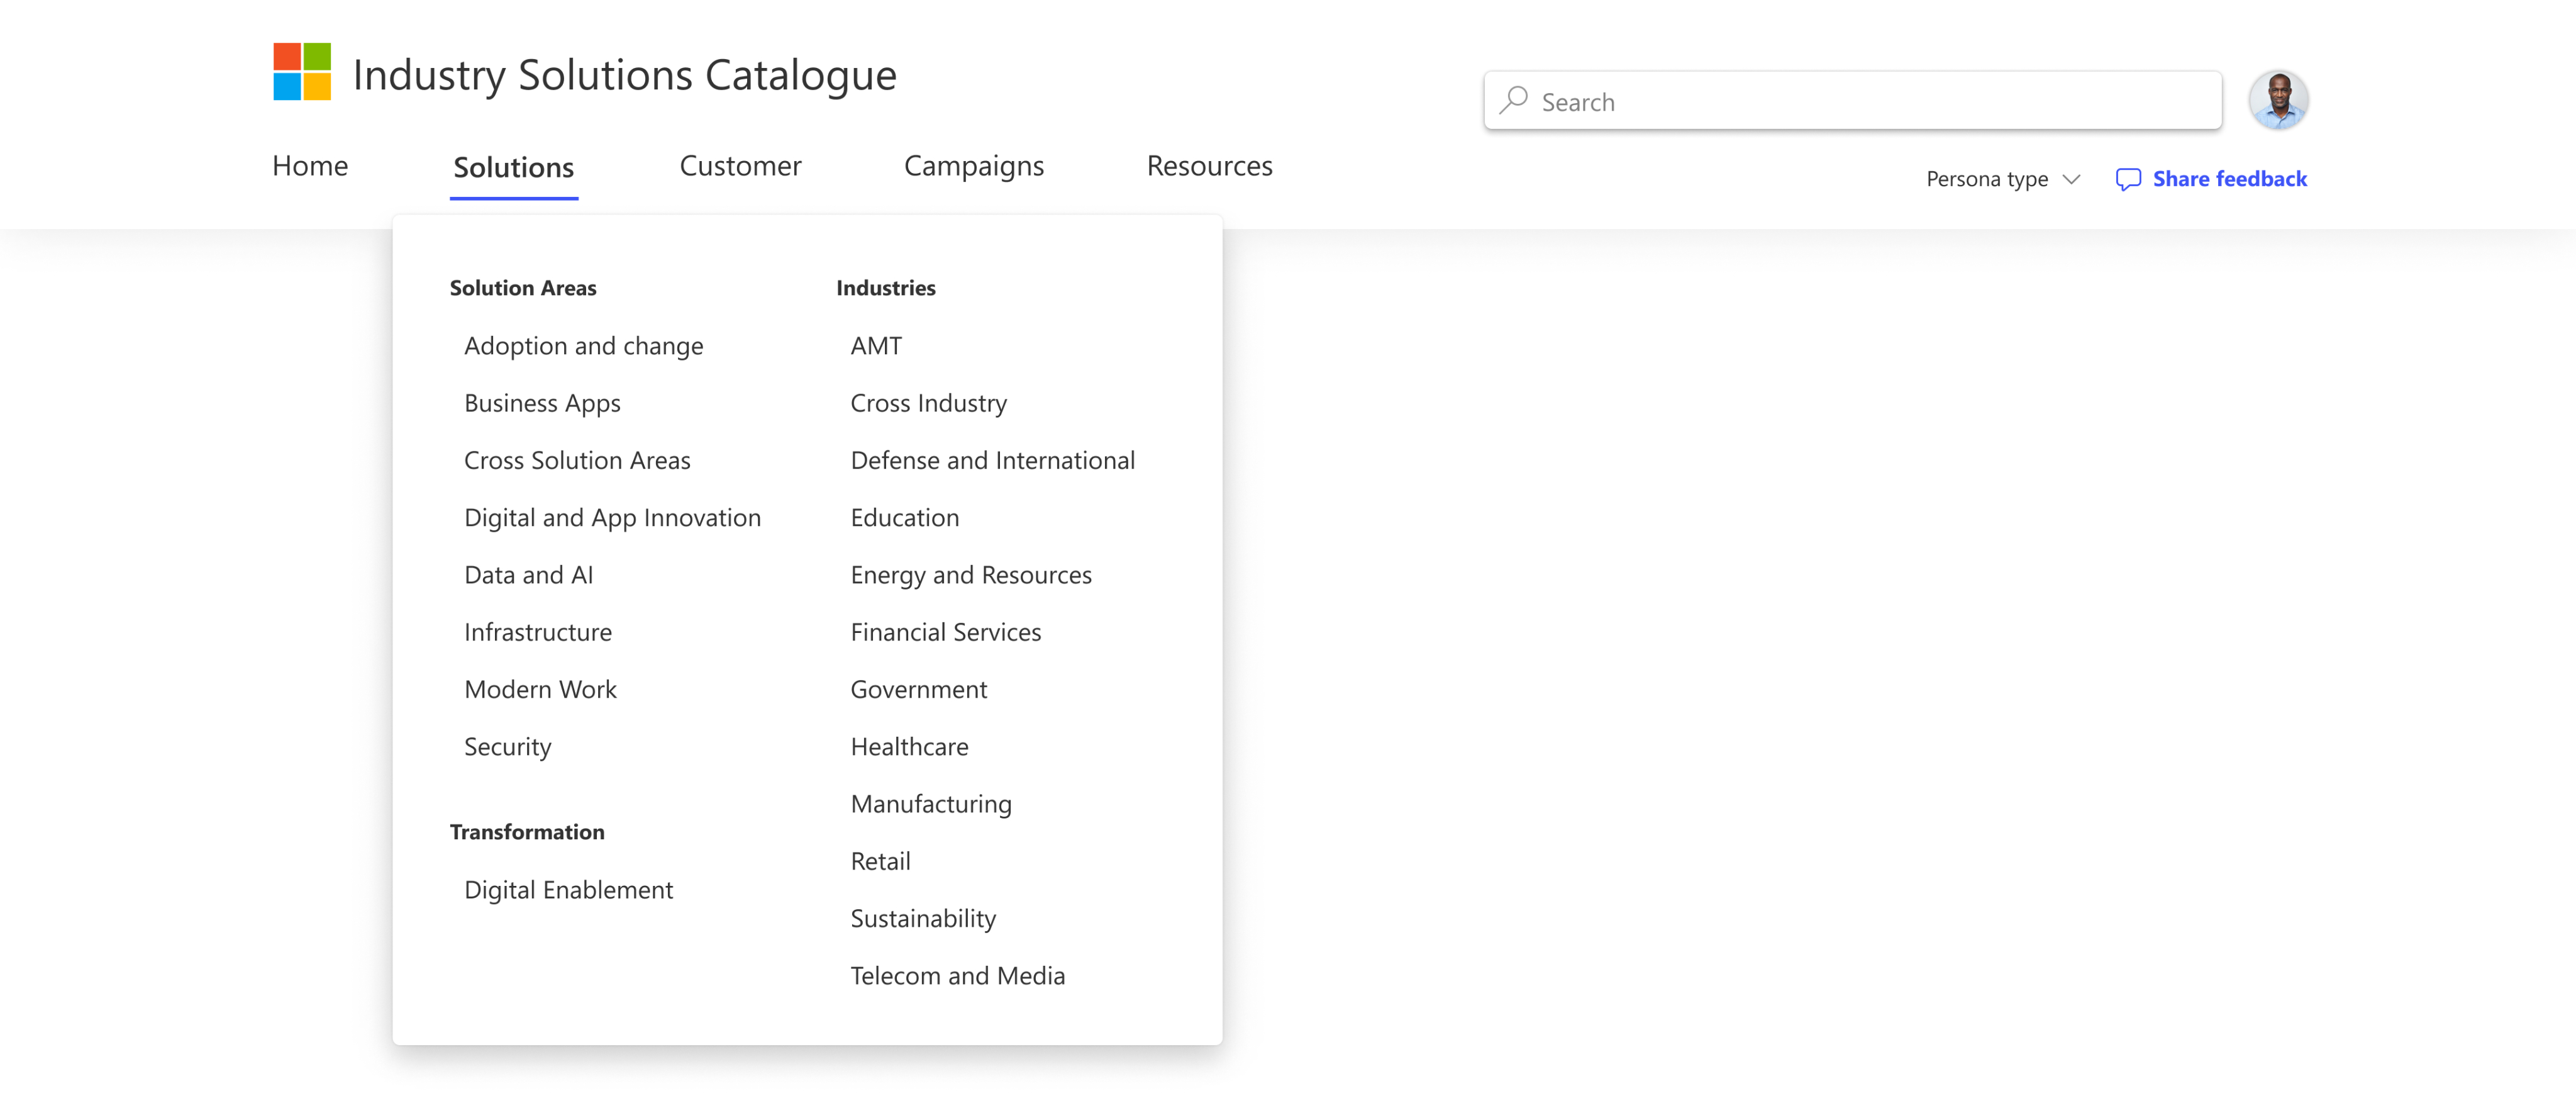2576x1108 pixels.
Task: Select Digital Enablement under Transformation
Action: (x=568, y=890)
